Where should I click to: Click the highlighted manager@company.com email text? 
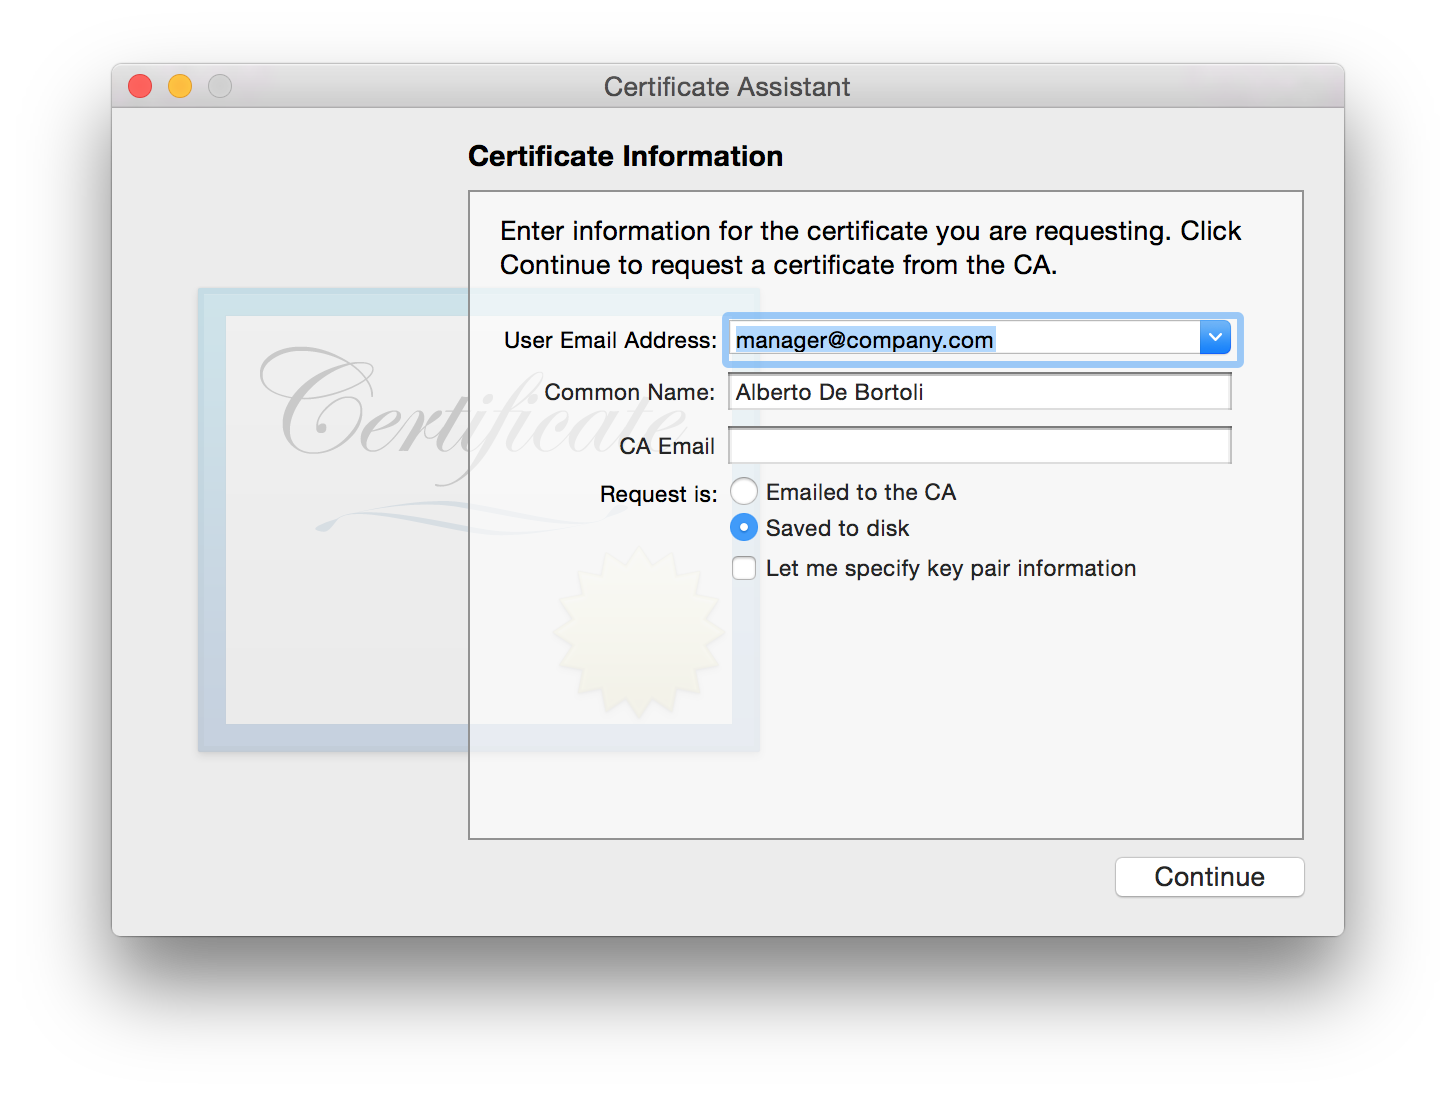click(863, 340)
